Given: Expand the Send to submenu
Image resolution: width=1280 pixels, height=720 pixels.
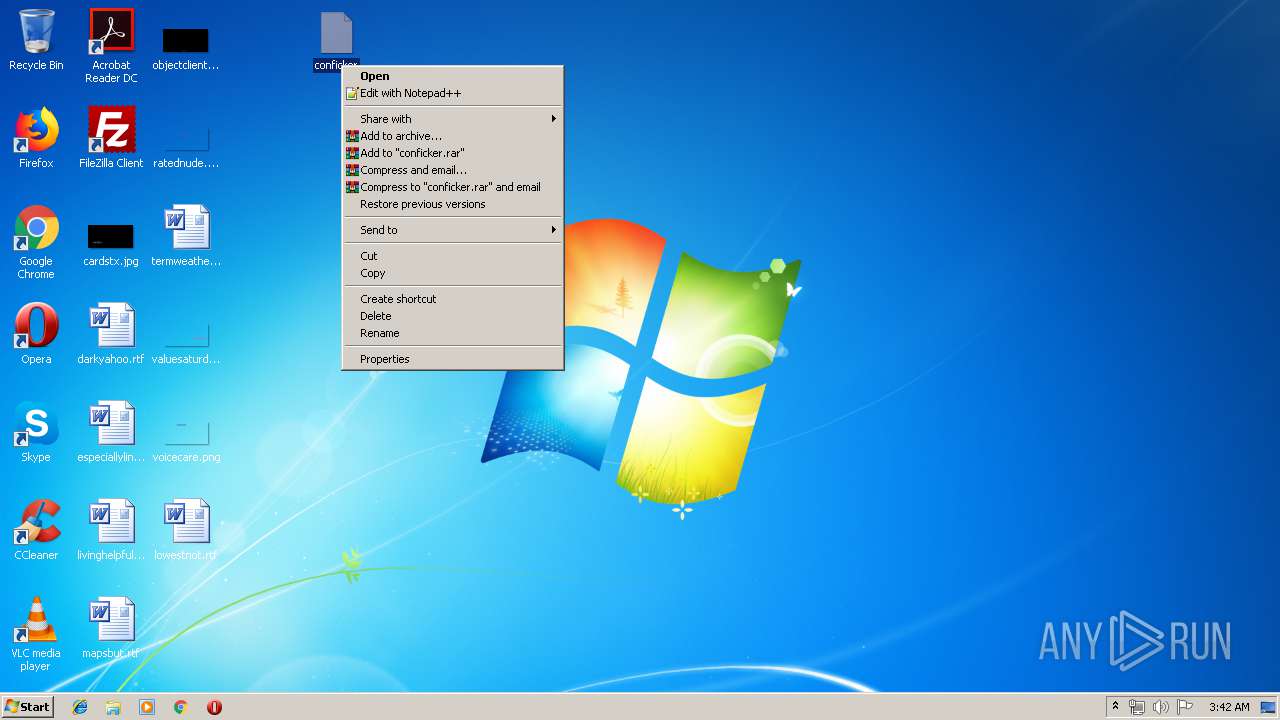Looking at the screenshot, I should pos(453,230).
